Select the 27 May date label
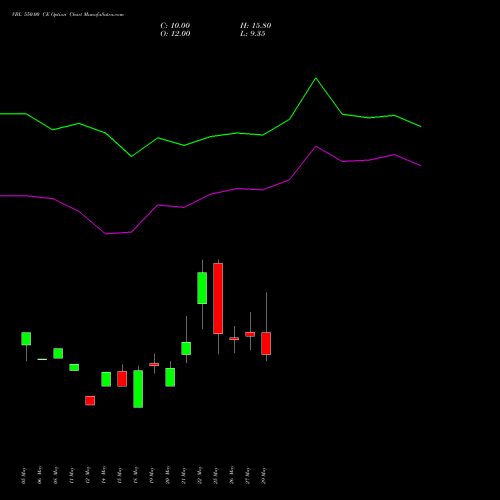The width and height of the screenshot is (500, 500). [247, 475]
